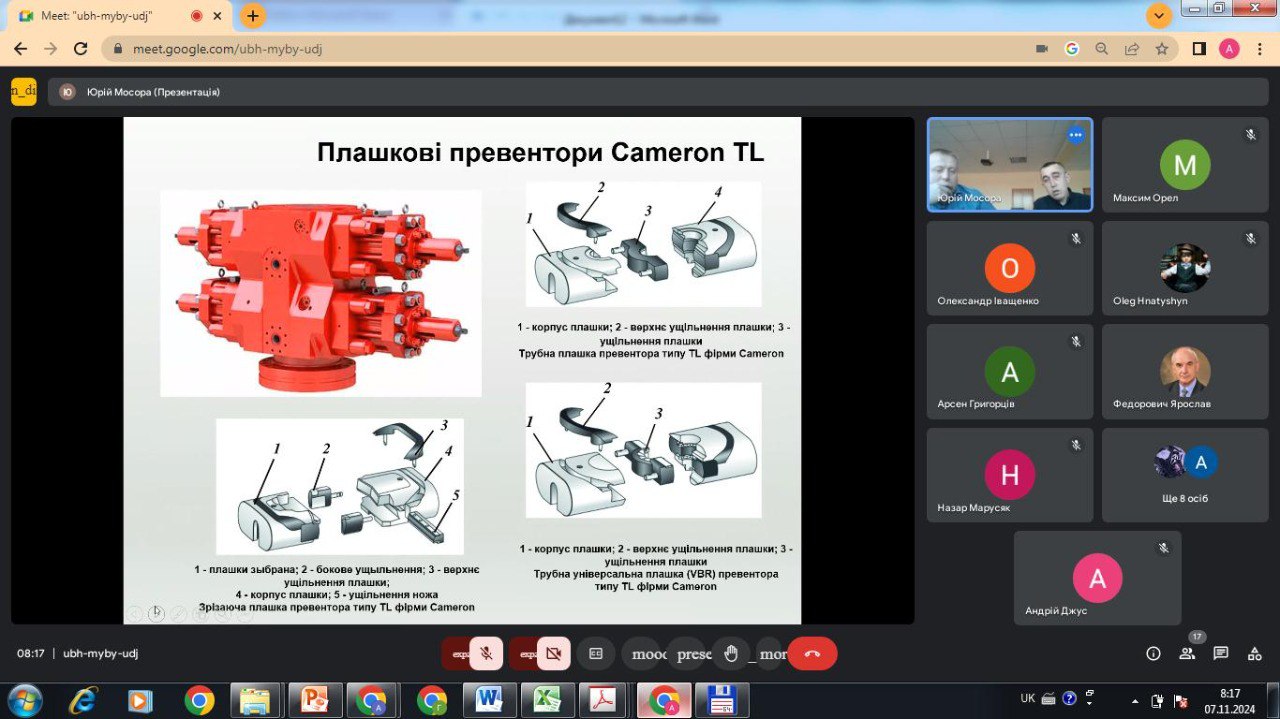Toggle the camera off button

tap(553, 654)
